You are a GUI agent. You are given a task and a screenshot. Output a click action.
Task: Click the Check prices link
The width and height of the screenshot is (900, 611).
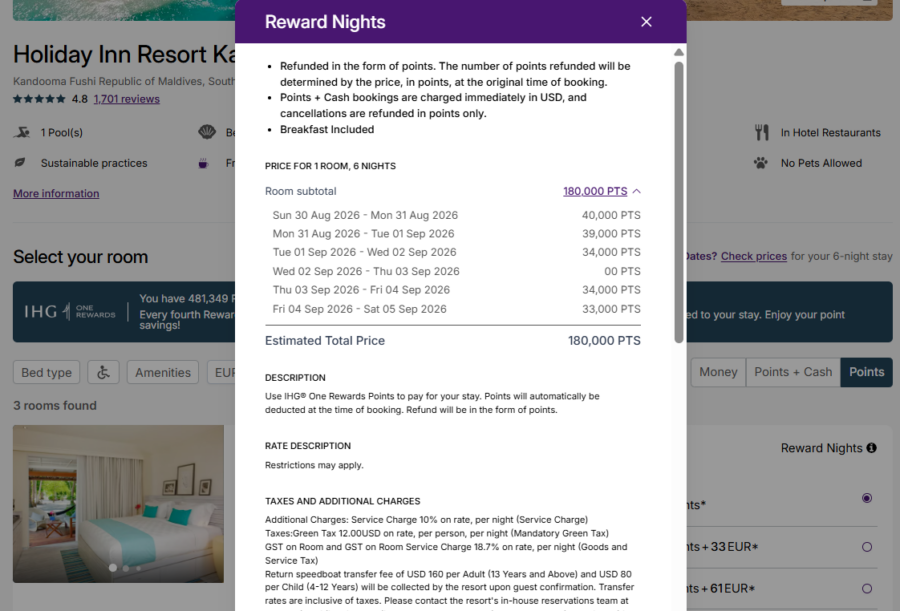(x=754, y=256)
